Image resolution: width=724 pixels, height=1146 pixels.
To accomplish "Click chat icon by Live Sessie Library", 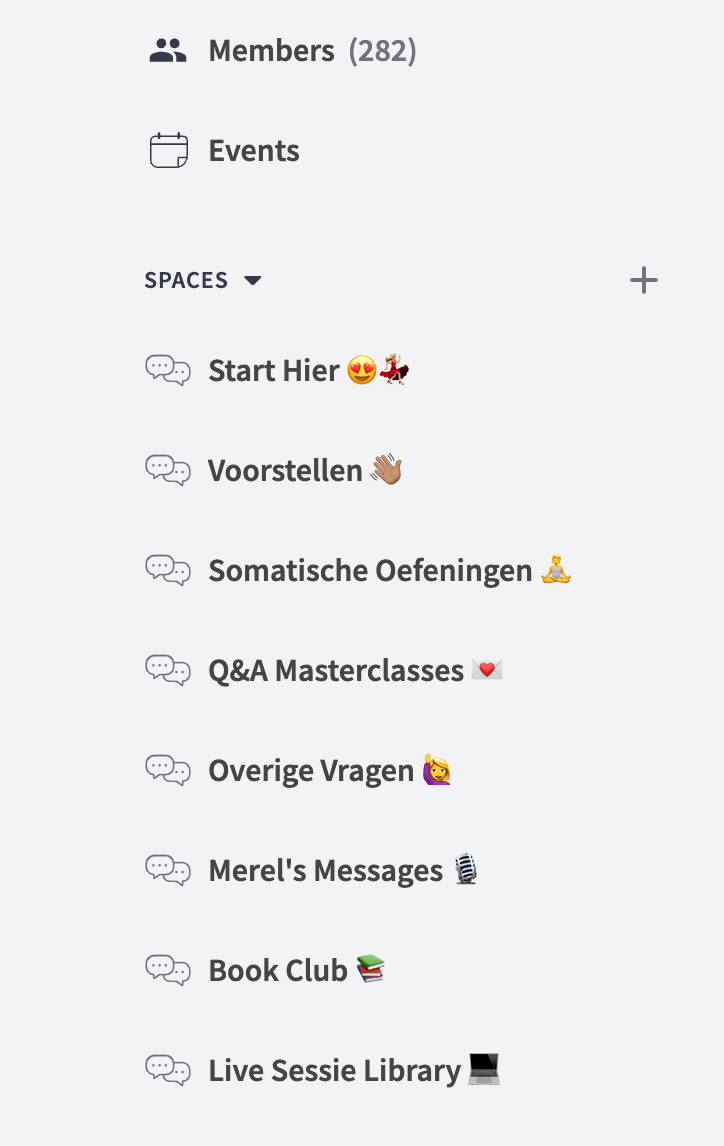I will tap(168, 1070).
